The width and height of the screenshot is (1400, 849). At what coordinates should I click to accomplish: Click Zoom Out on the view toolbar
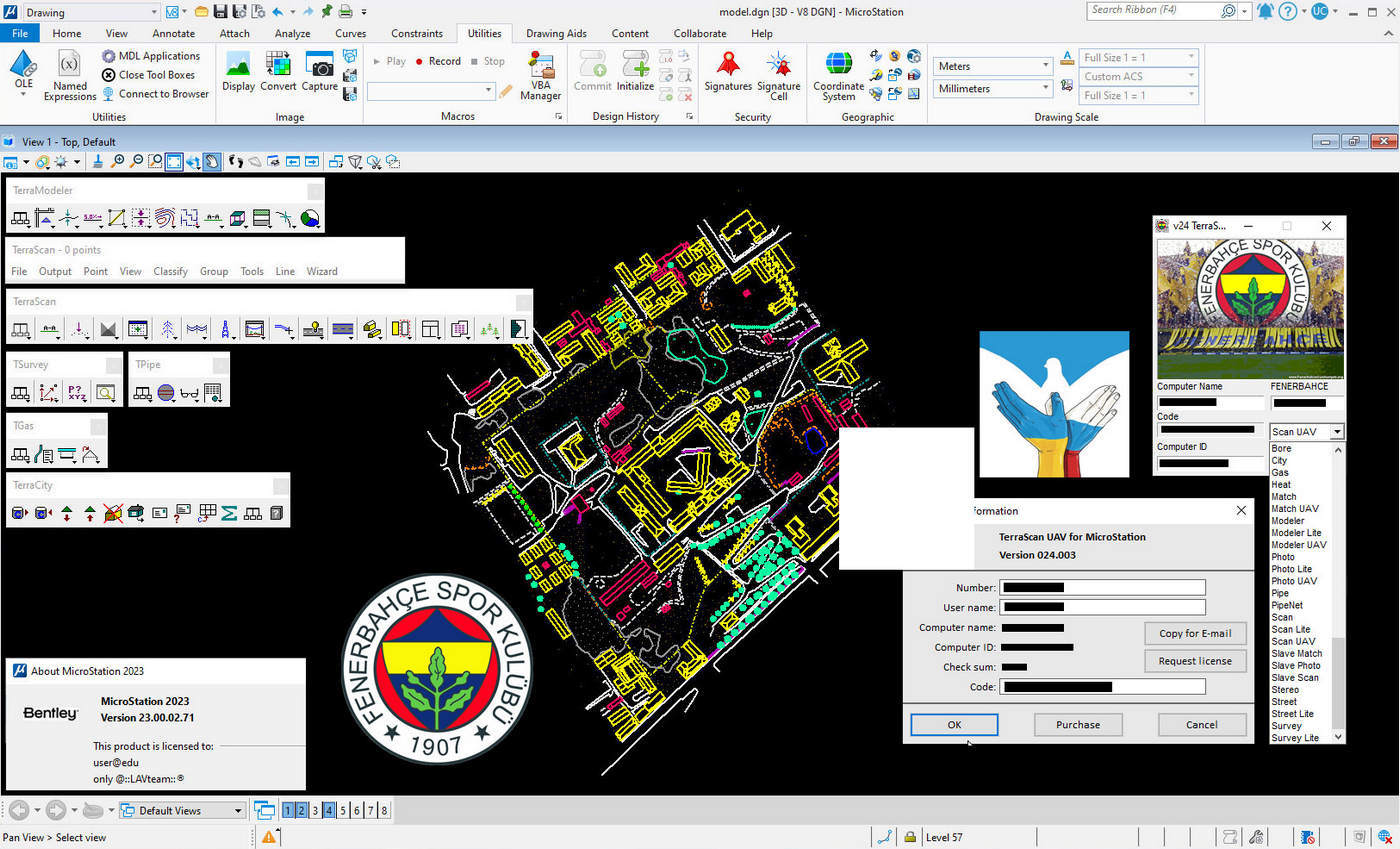tap(137, 161)
